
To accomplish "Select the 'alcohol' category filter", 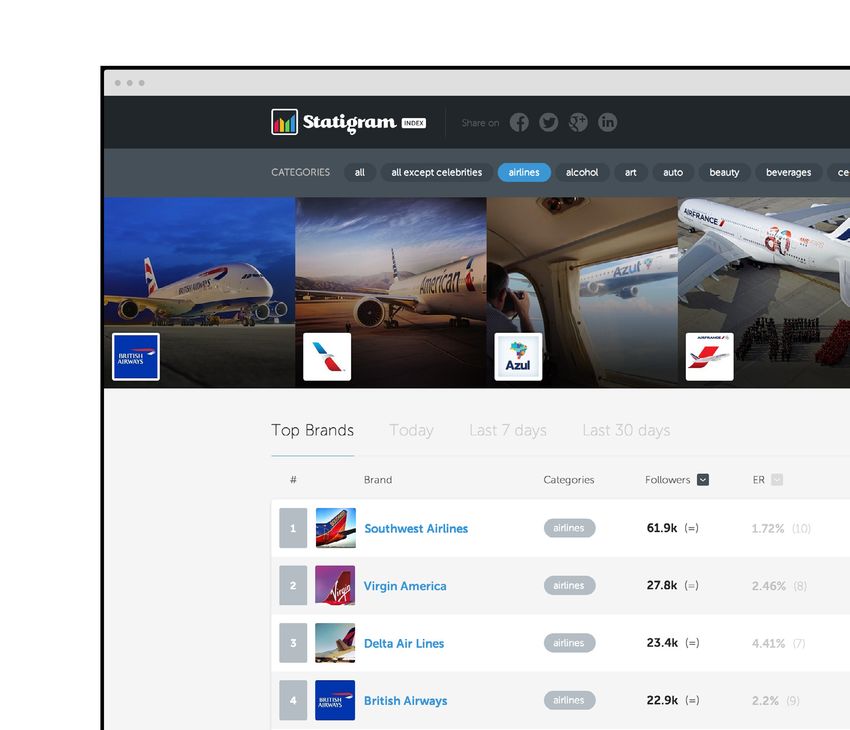I will pos(582,172).
